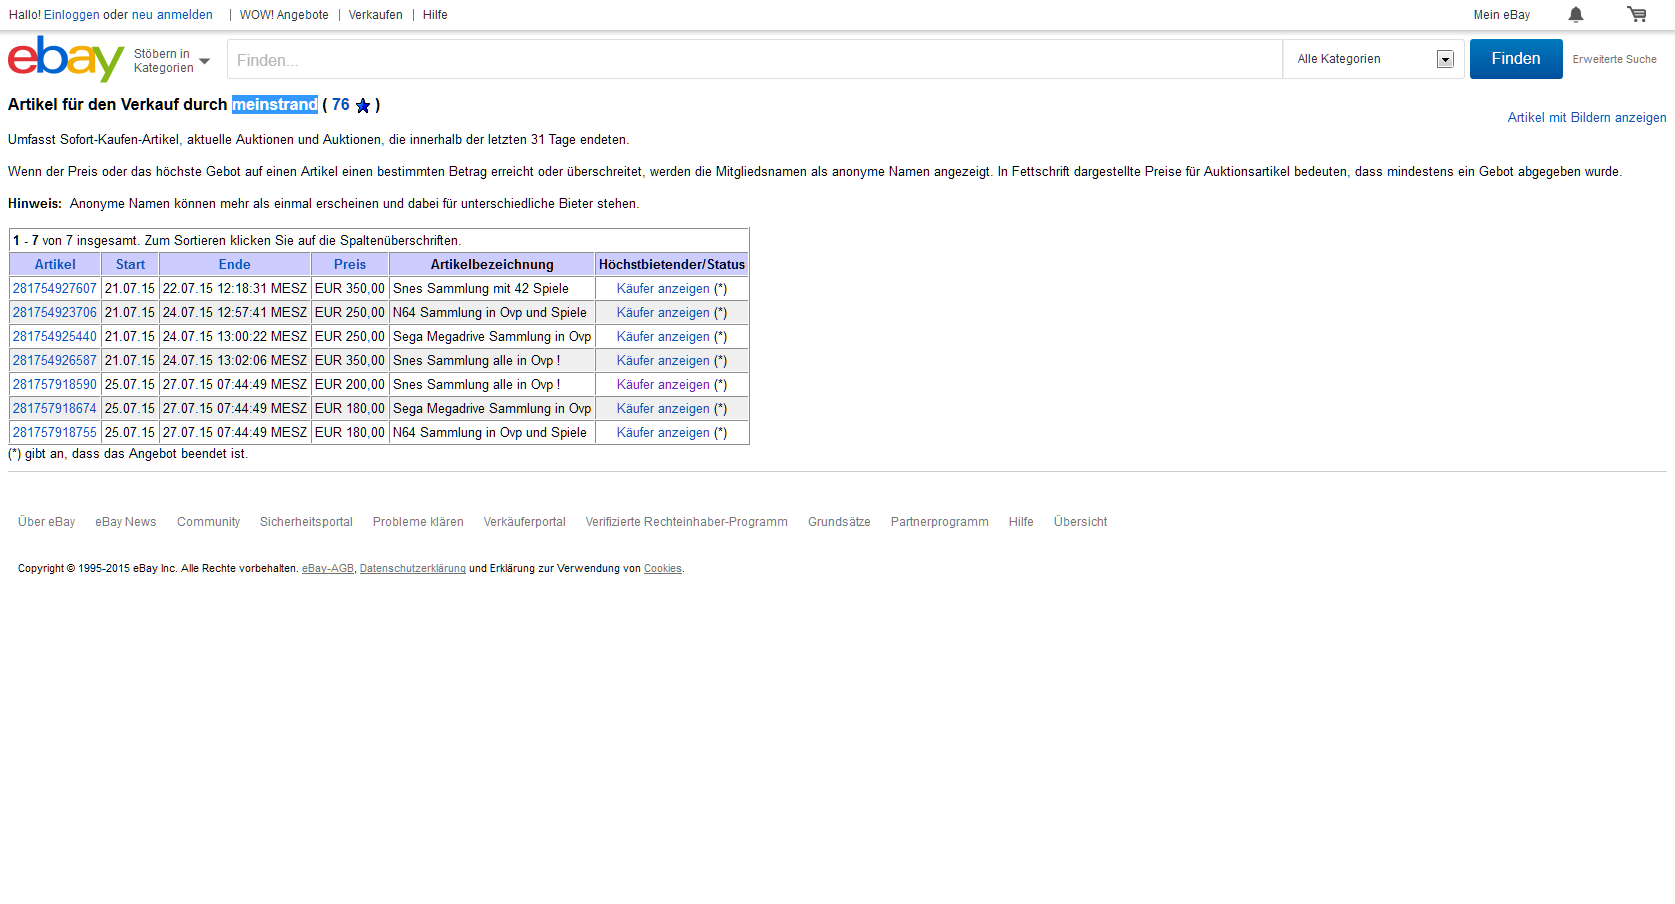Image resolution: width=1675 pixels, height=904 pixels.
Task: Open Übersicht footer link
Action: 1080,522
